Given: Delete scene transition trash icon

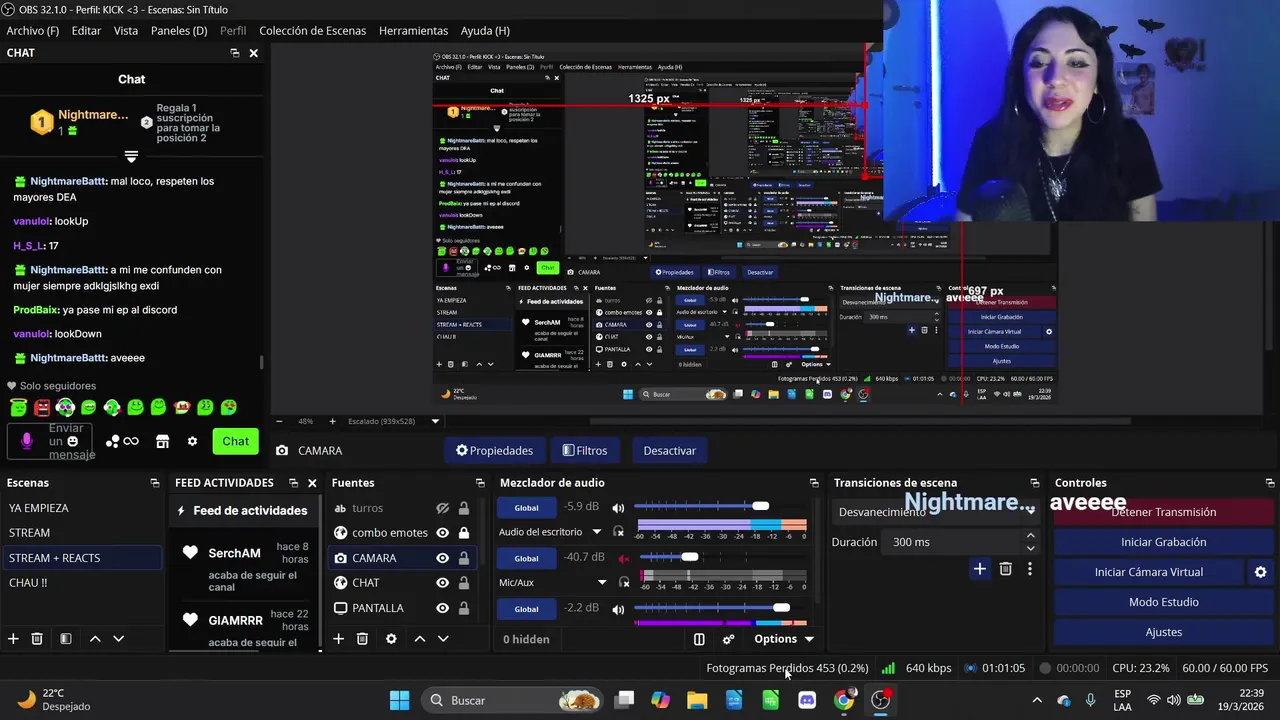Looking at the screenshot, I should 1006,569.
